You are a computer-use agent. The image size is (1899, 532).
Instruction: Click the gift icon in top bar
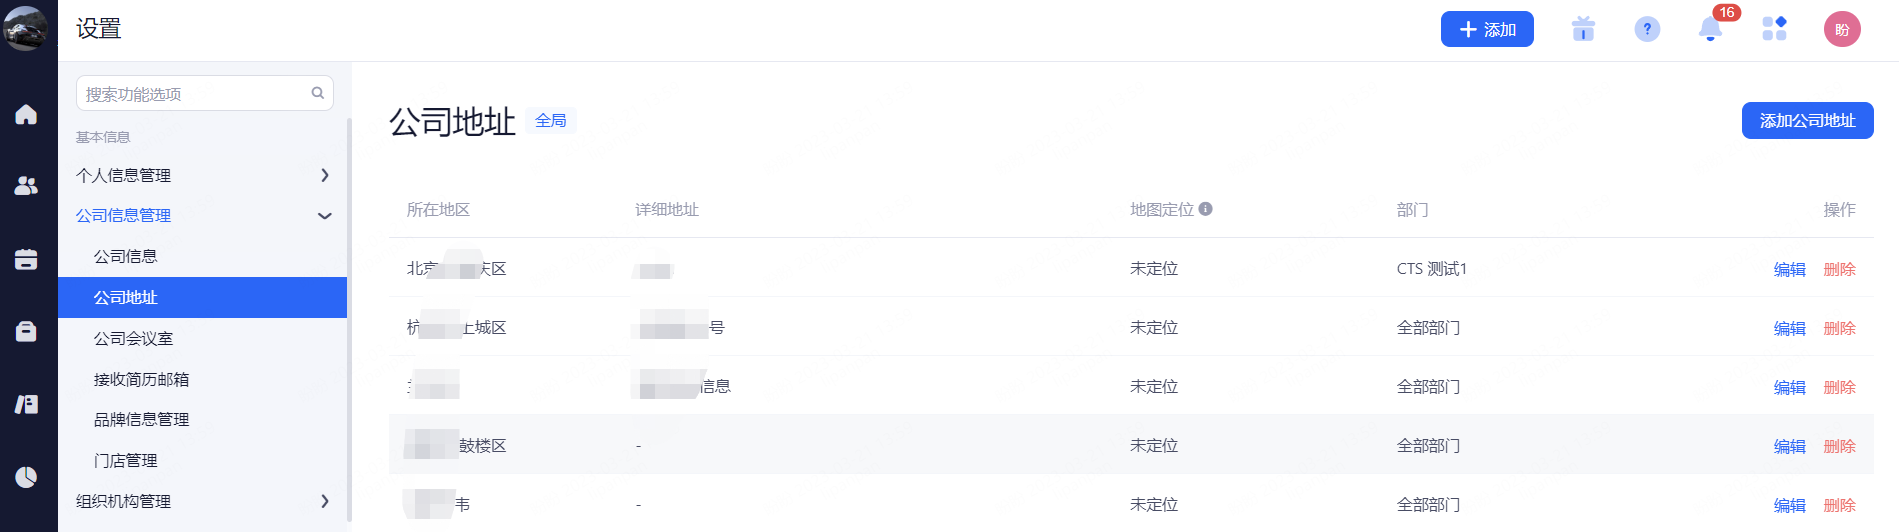point(1583,29)
